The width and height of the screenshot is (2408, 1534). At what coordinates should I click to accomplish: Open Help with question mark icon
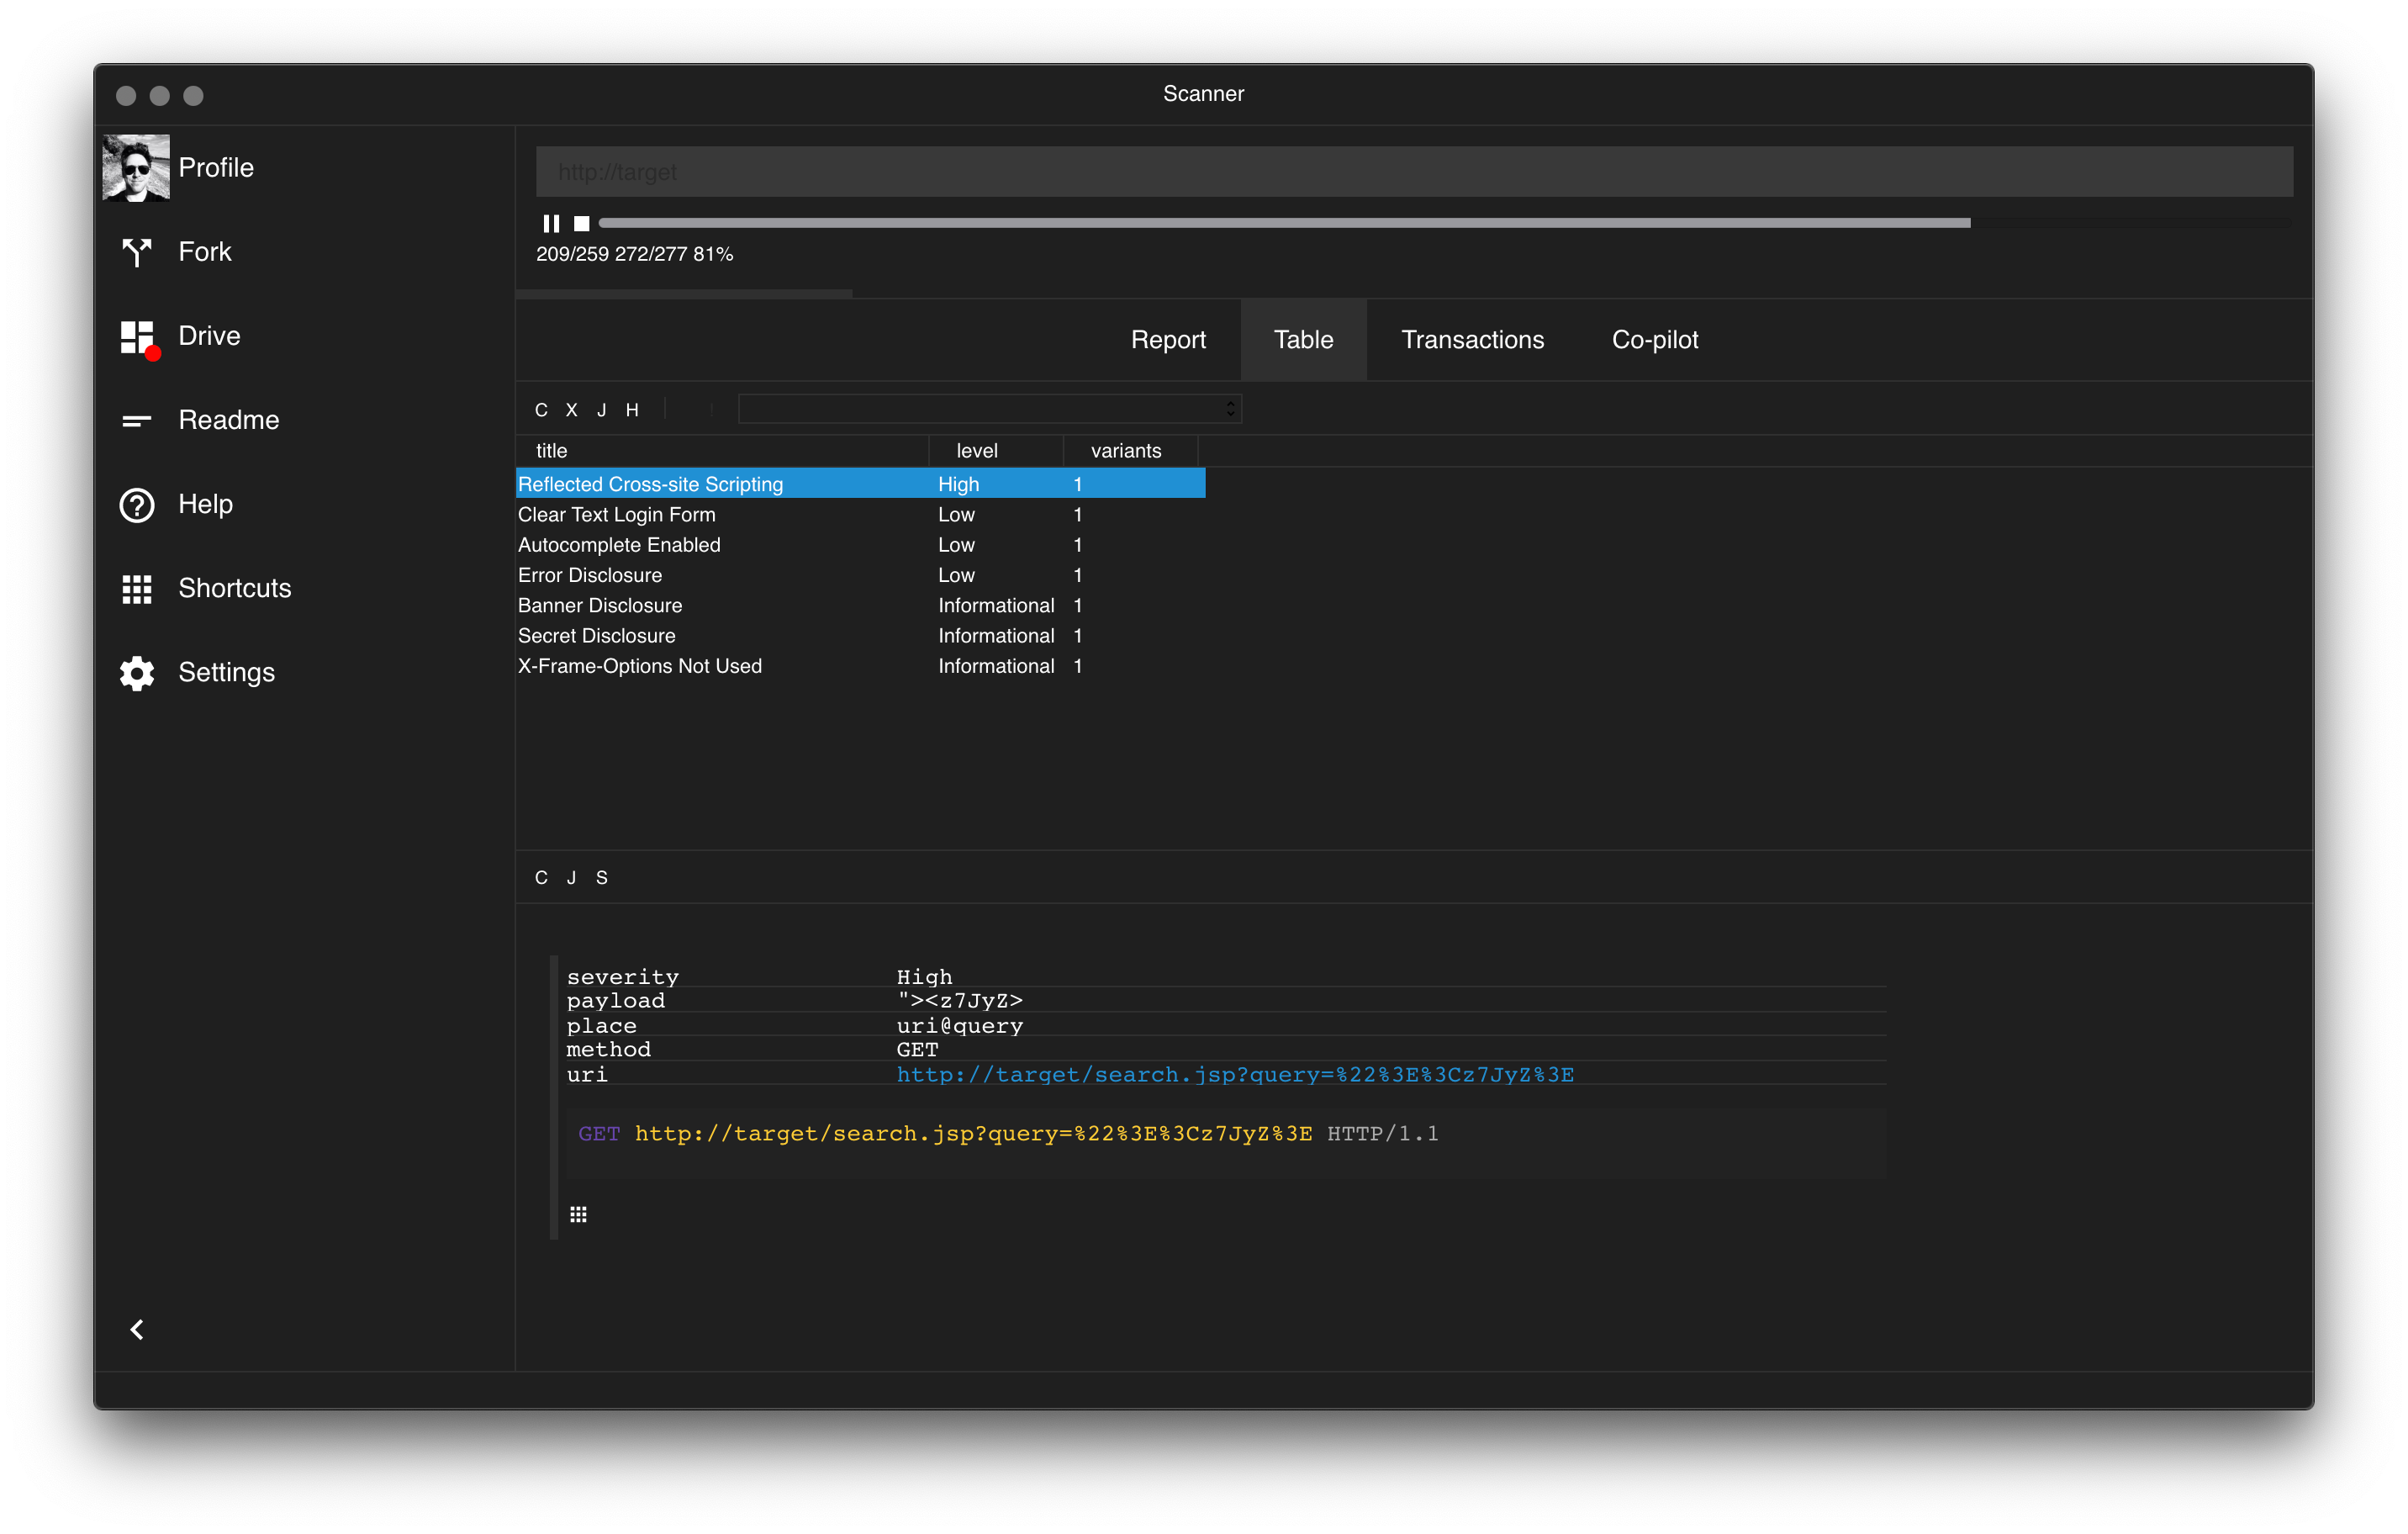coord(137,505)
